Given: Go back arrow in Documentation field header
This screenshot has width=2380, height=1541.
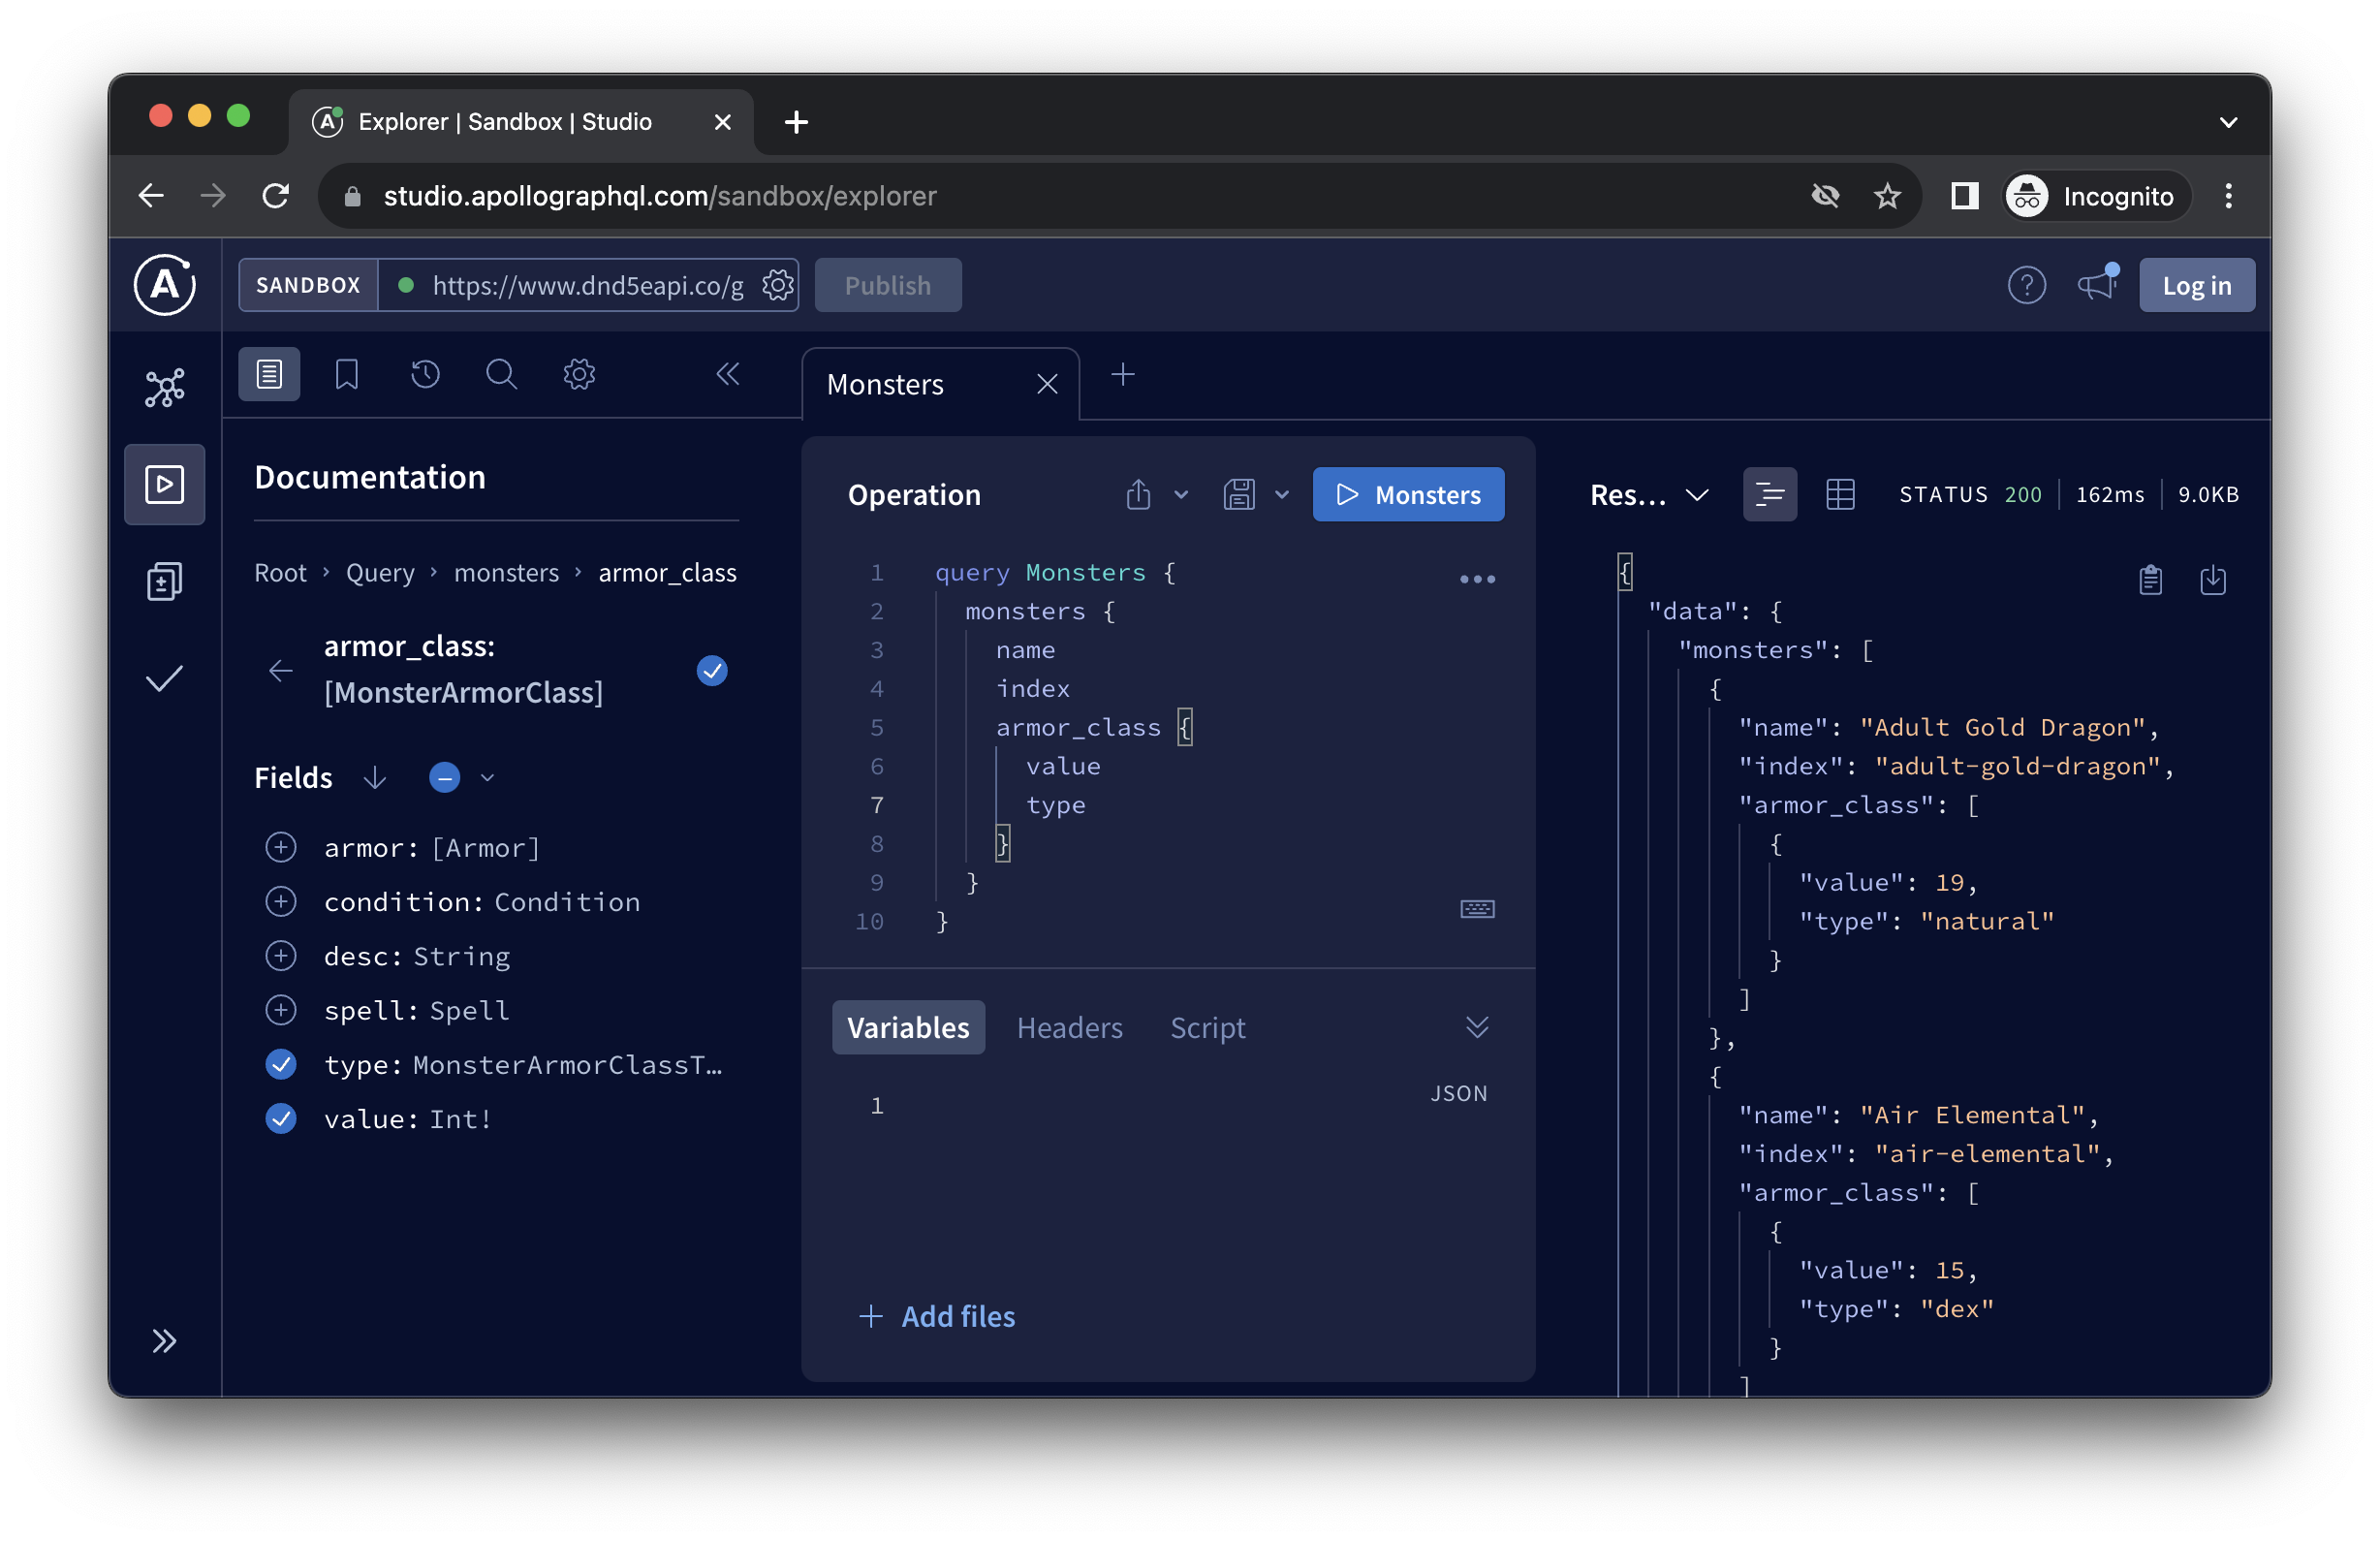Looking at the screenshot, I should coord(281,671).
